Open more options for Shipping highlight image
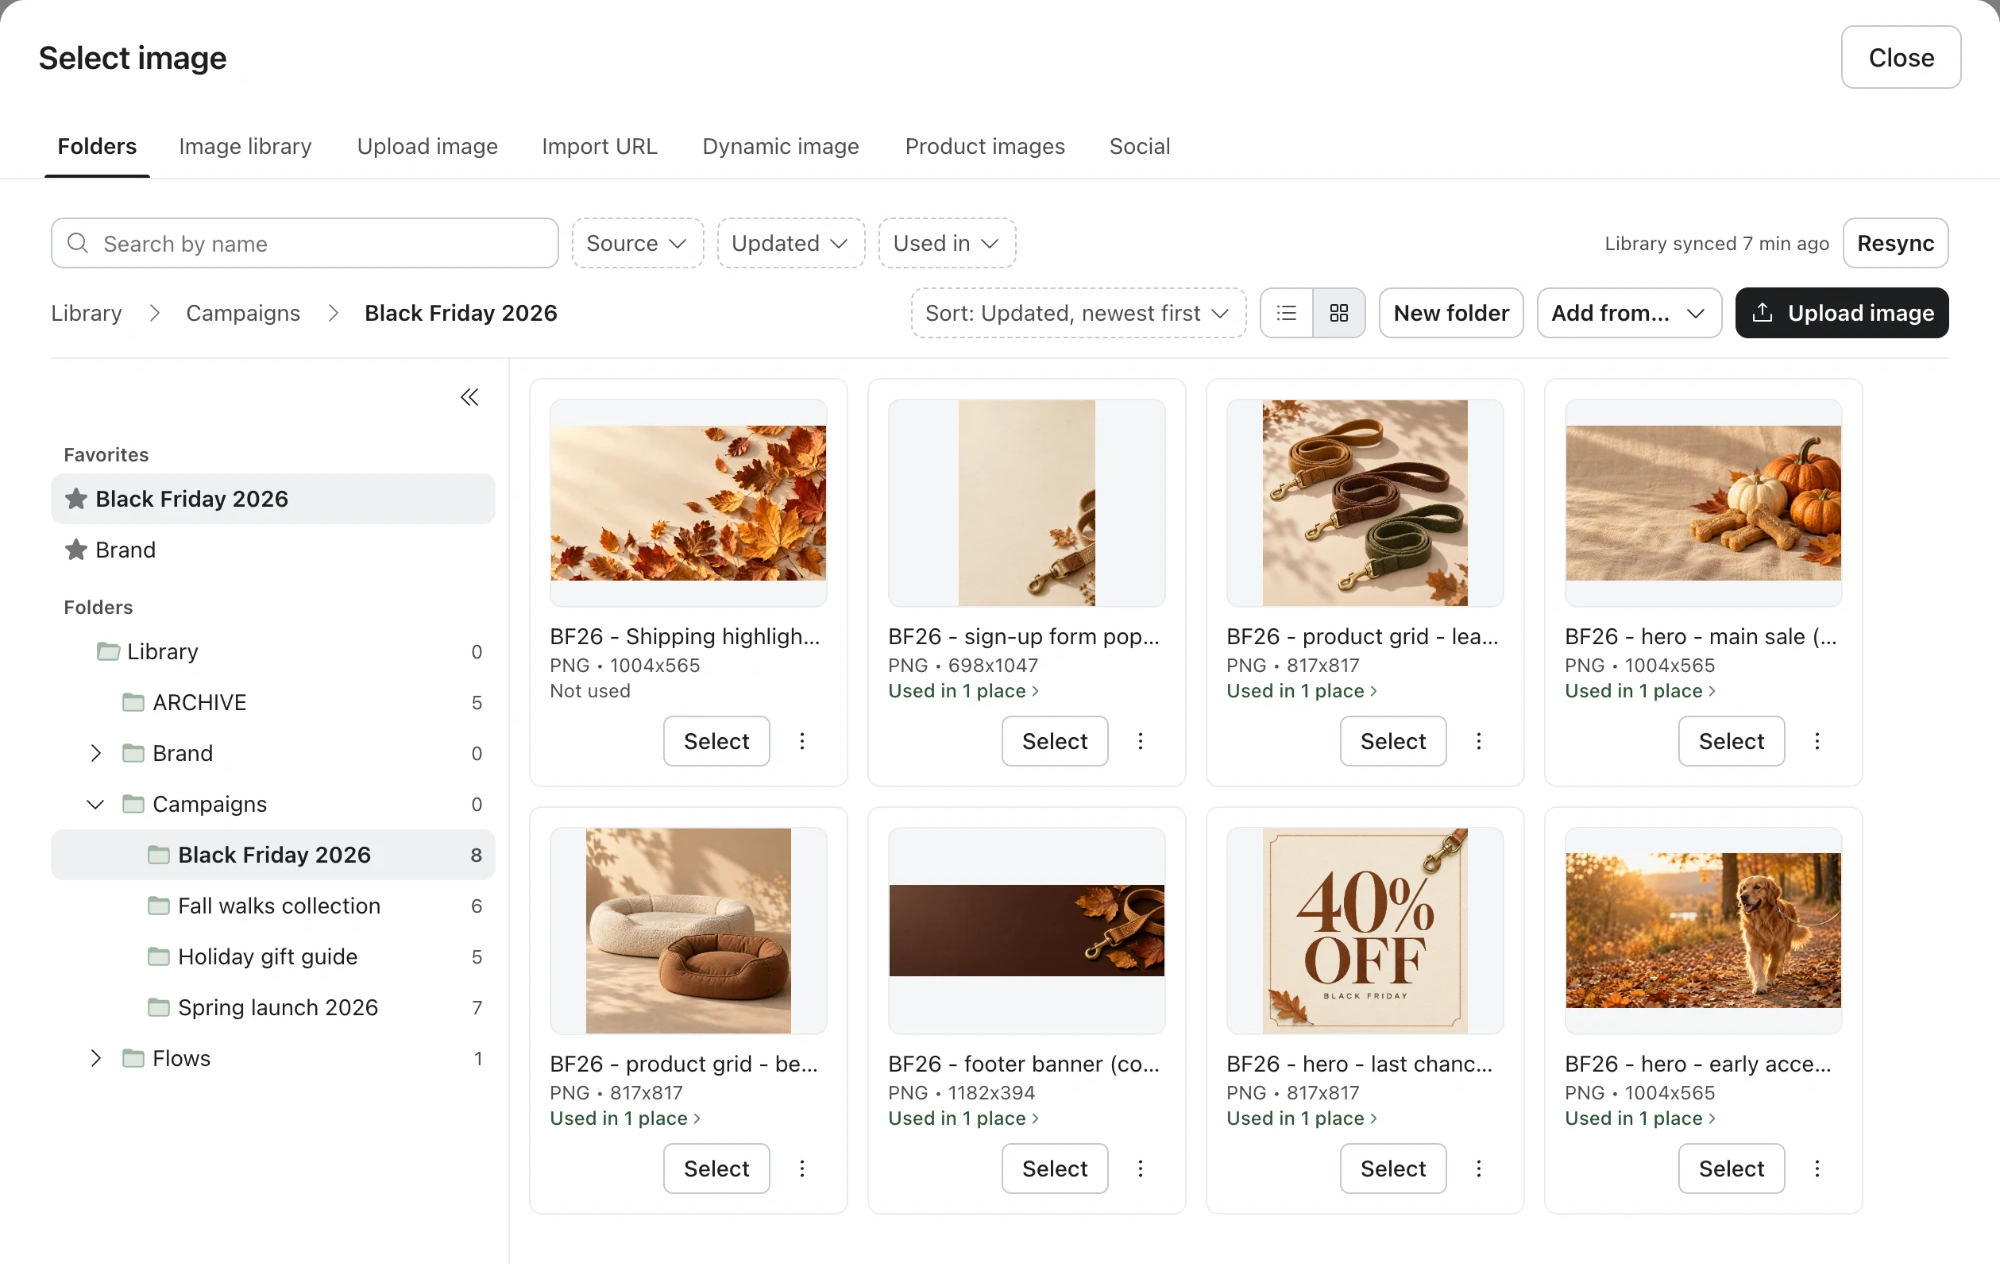The height and width of the screenshot is (1264, 2000). coord(802,741)
